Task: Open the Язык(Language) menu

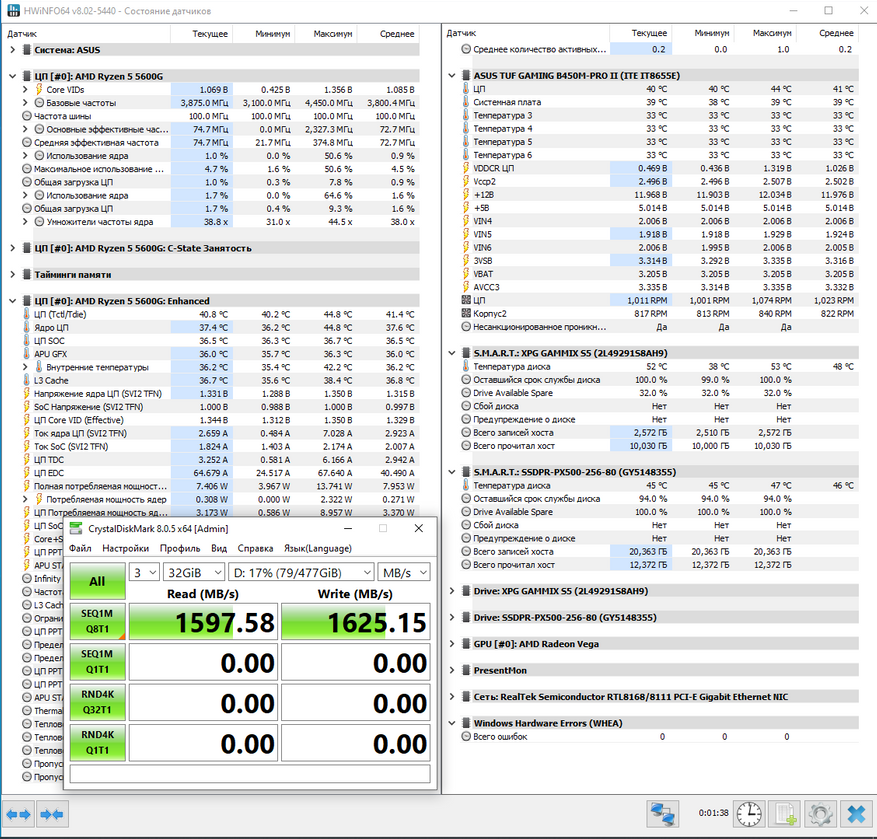Action: click(318, 548)
